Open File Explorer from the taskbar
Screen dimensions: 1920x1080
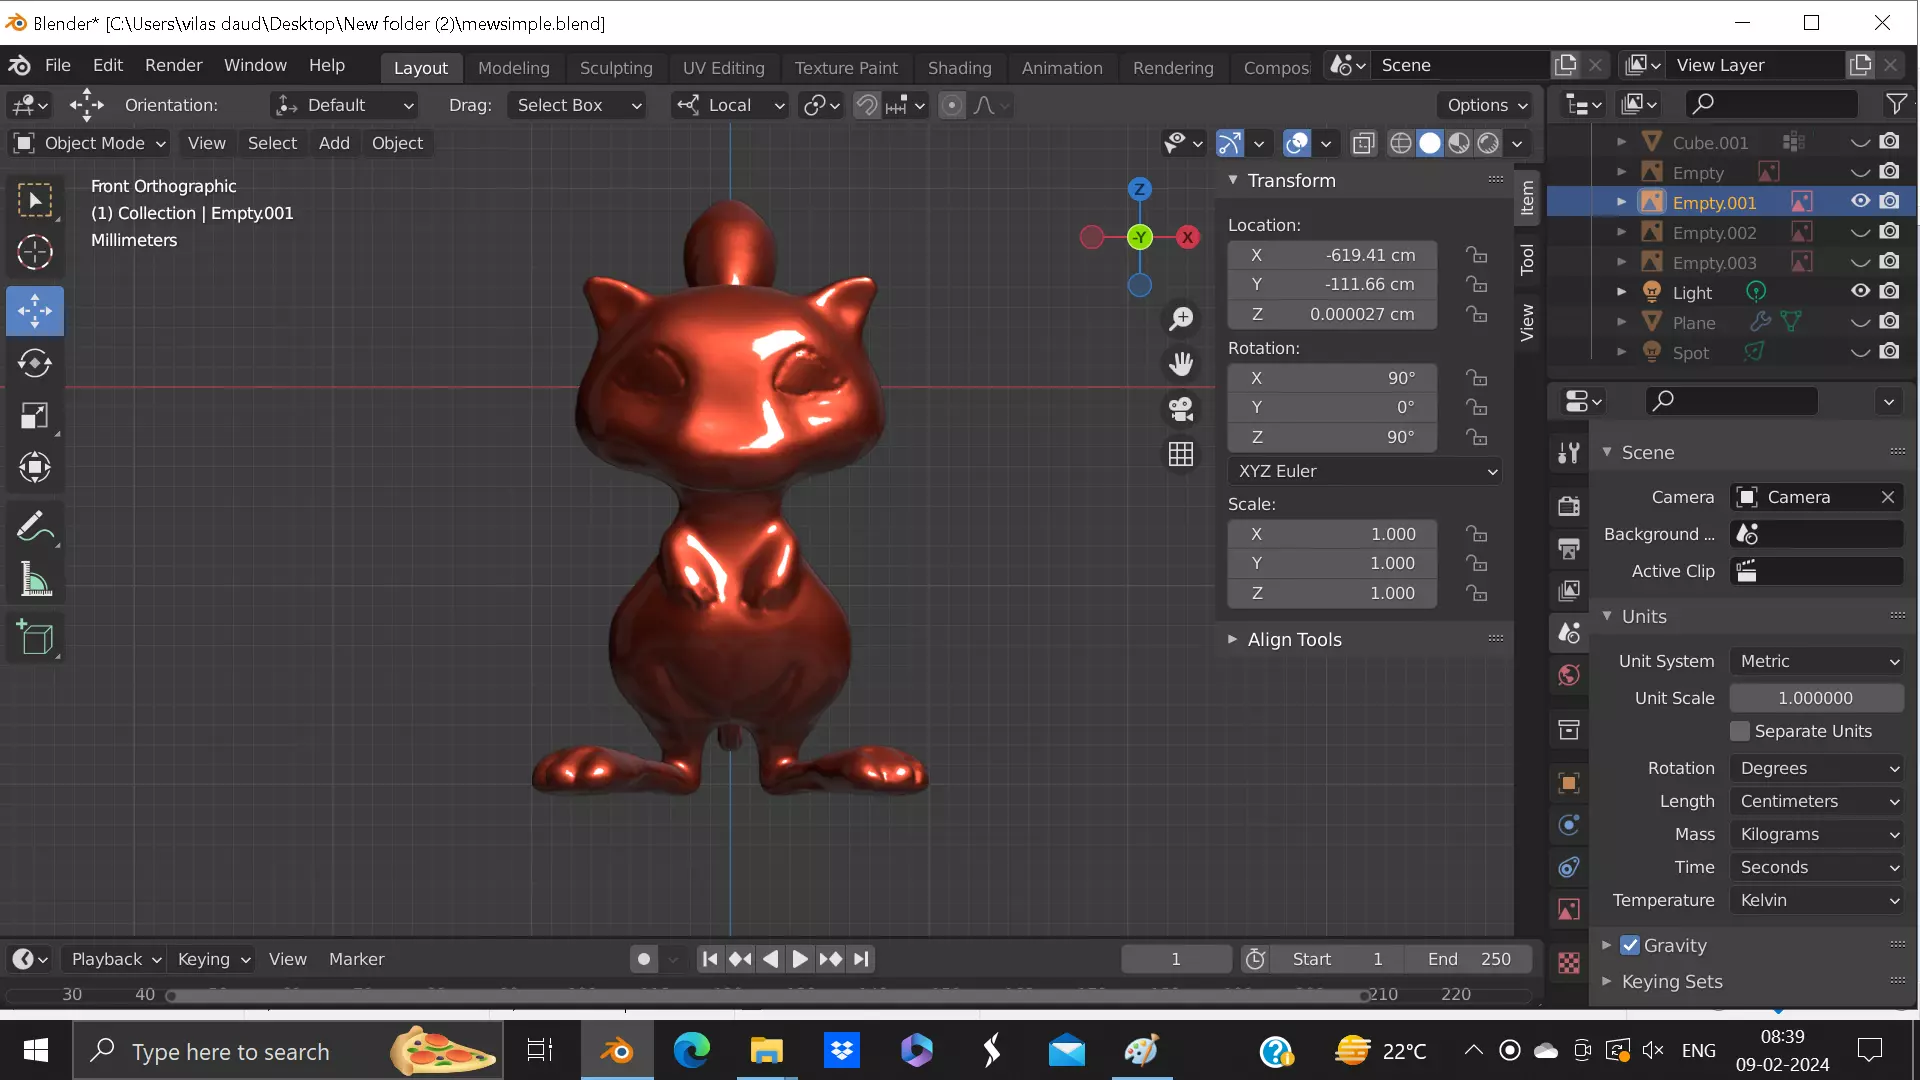click(x=767, y=1051)
